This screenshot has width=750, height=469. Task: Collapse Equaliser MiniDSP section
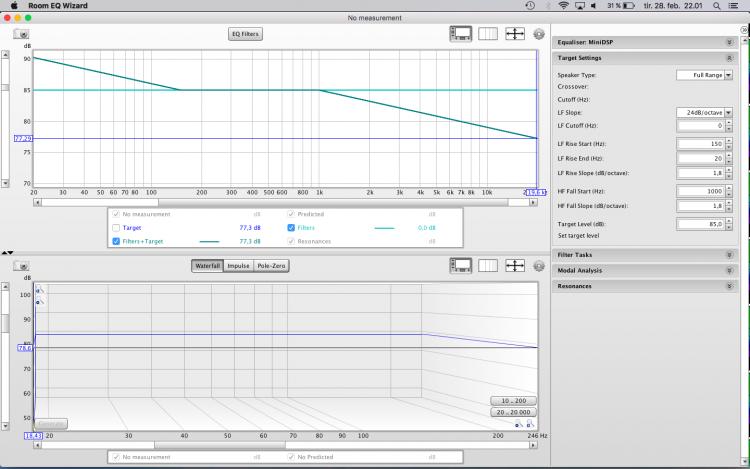(729, 43)
